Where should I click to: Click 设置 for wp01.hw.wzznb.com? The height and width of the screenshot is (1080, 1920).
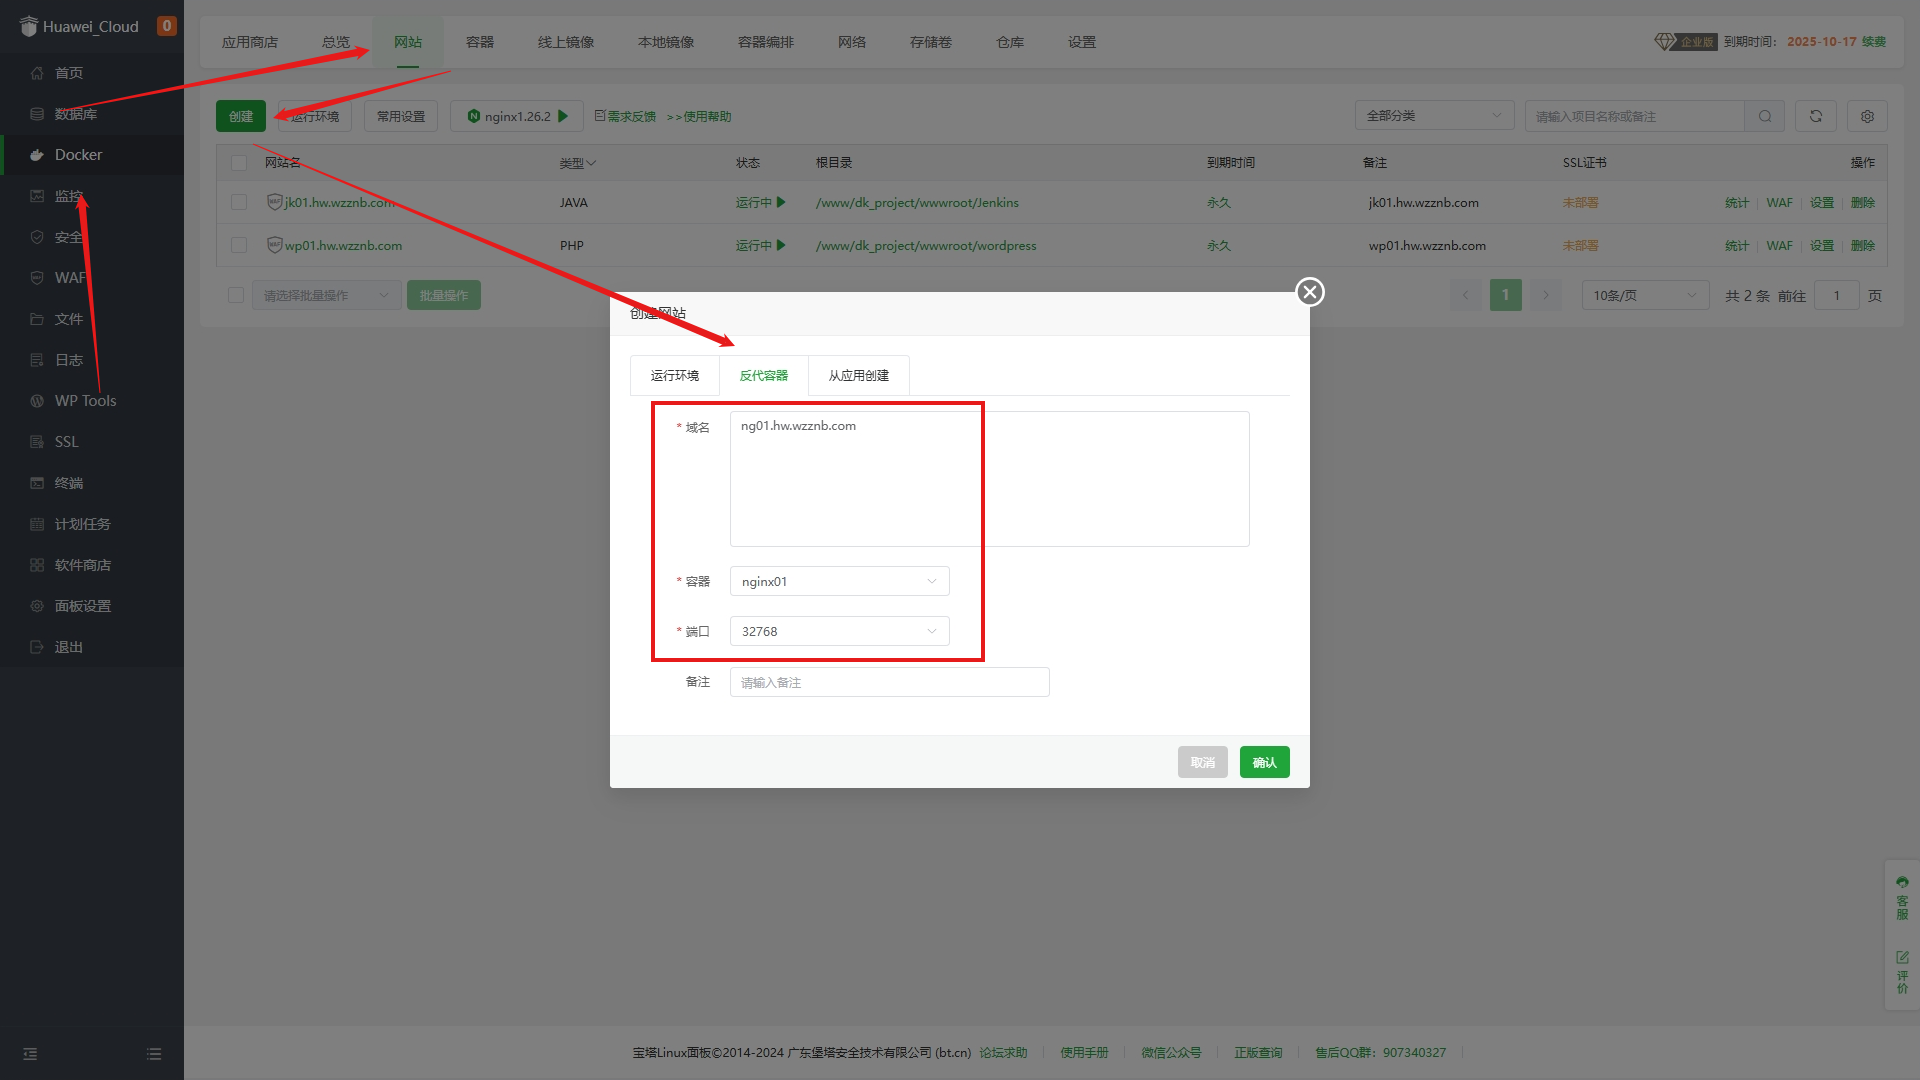tap(1822, 245)
